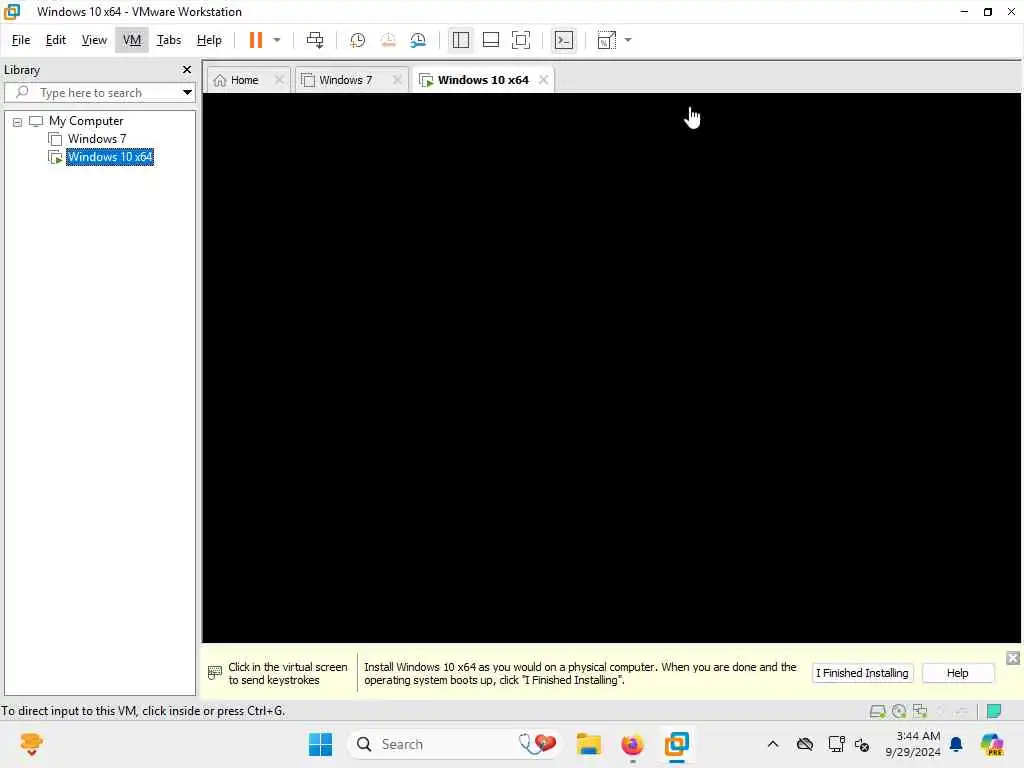
Task: Open the File menu
Action: pyautogui.click(x=21, y=40)
